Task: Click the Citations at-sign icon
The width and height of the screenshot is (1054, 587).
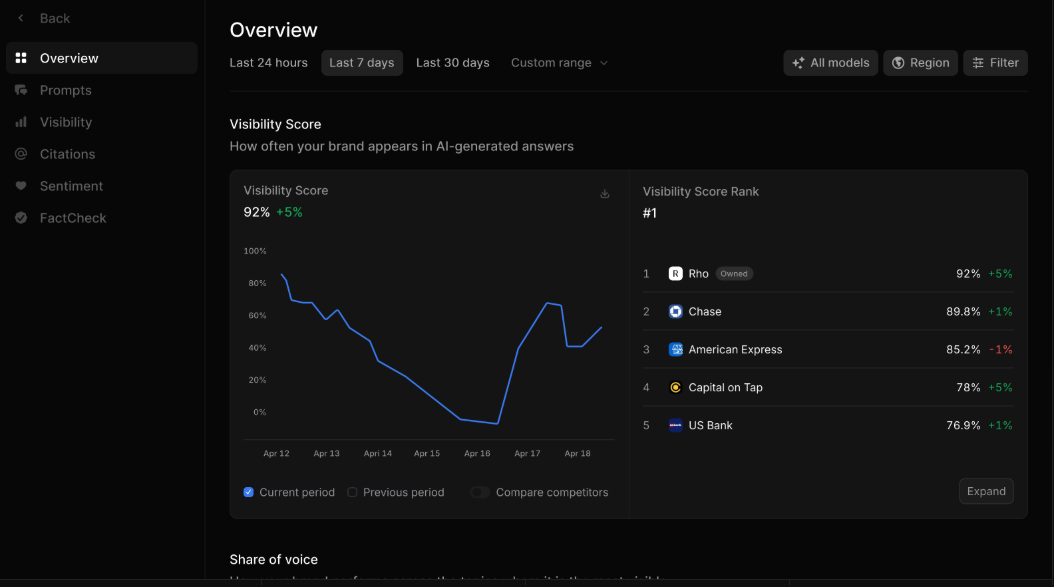Action: (21, 154)
